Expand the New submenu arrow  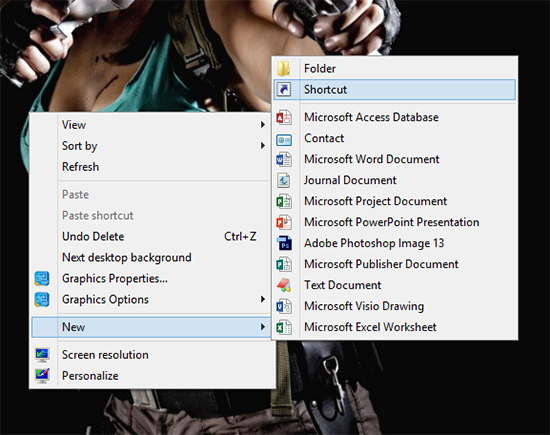point(262,327)
